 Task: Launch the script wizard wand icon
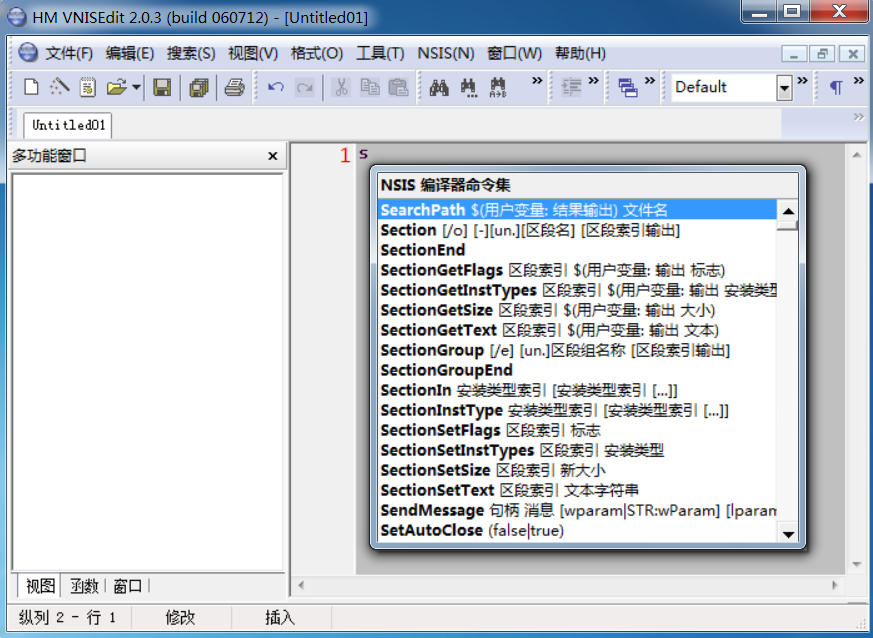pos(60,87)
